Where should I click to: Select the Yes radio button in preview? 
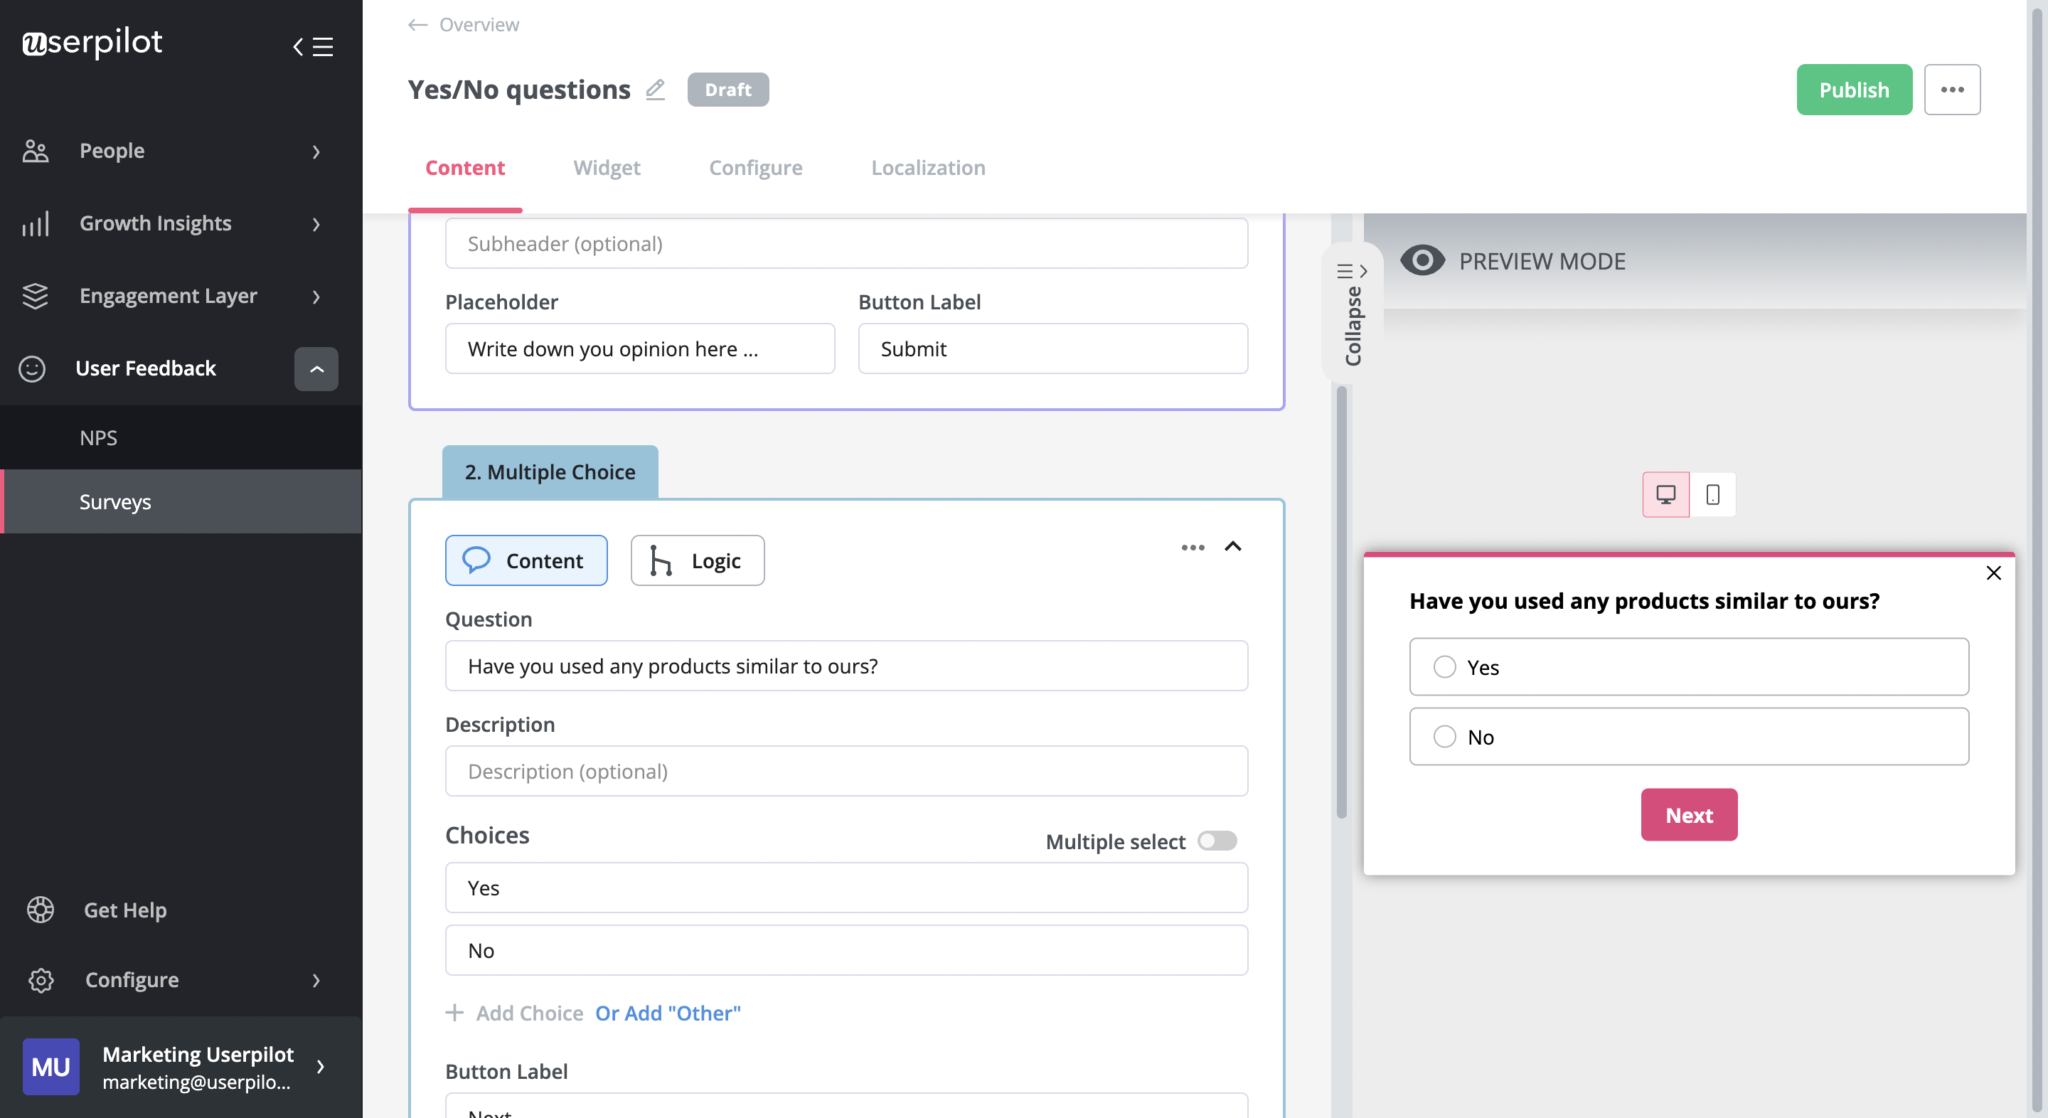pyautogui.click(x=1443, y=666)
